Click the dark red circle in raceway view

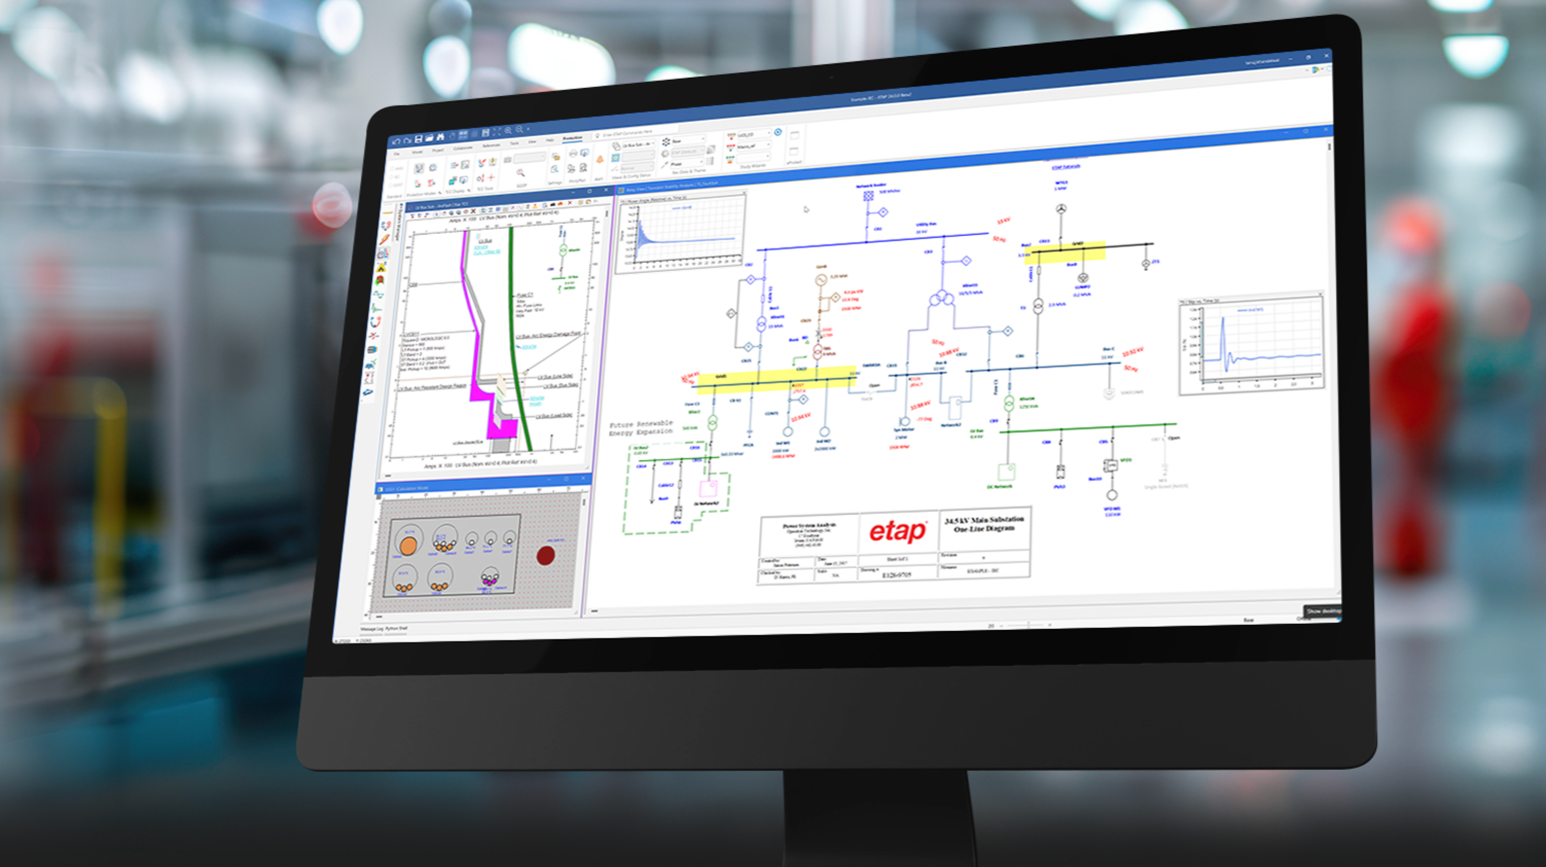[546, 556]
